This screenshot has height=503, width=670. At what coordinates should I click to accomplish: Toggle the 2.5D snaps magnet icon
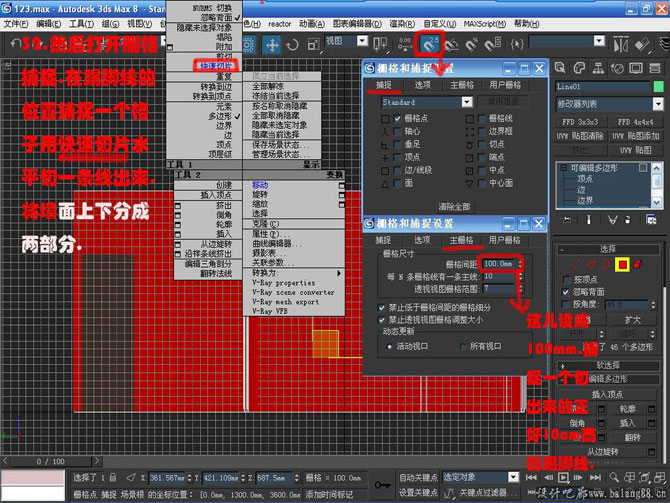tap(429, 44)
